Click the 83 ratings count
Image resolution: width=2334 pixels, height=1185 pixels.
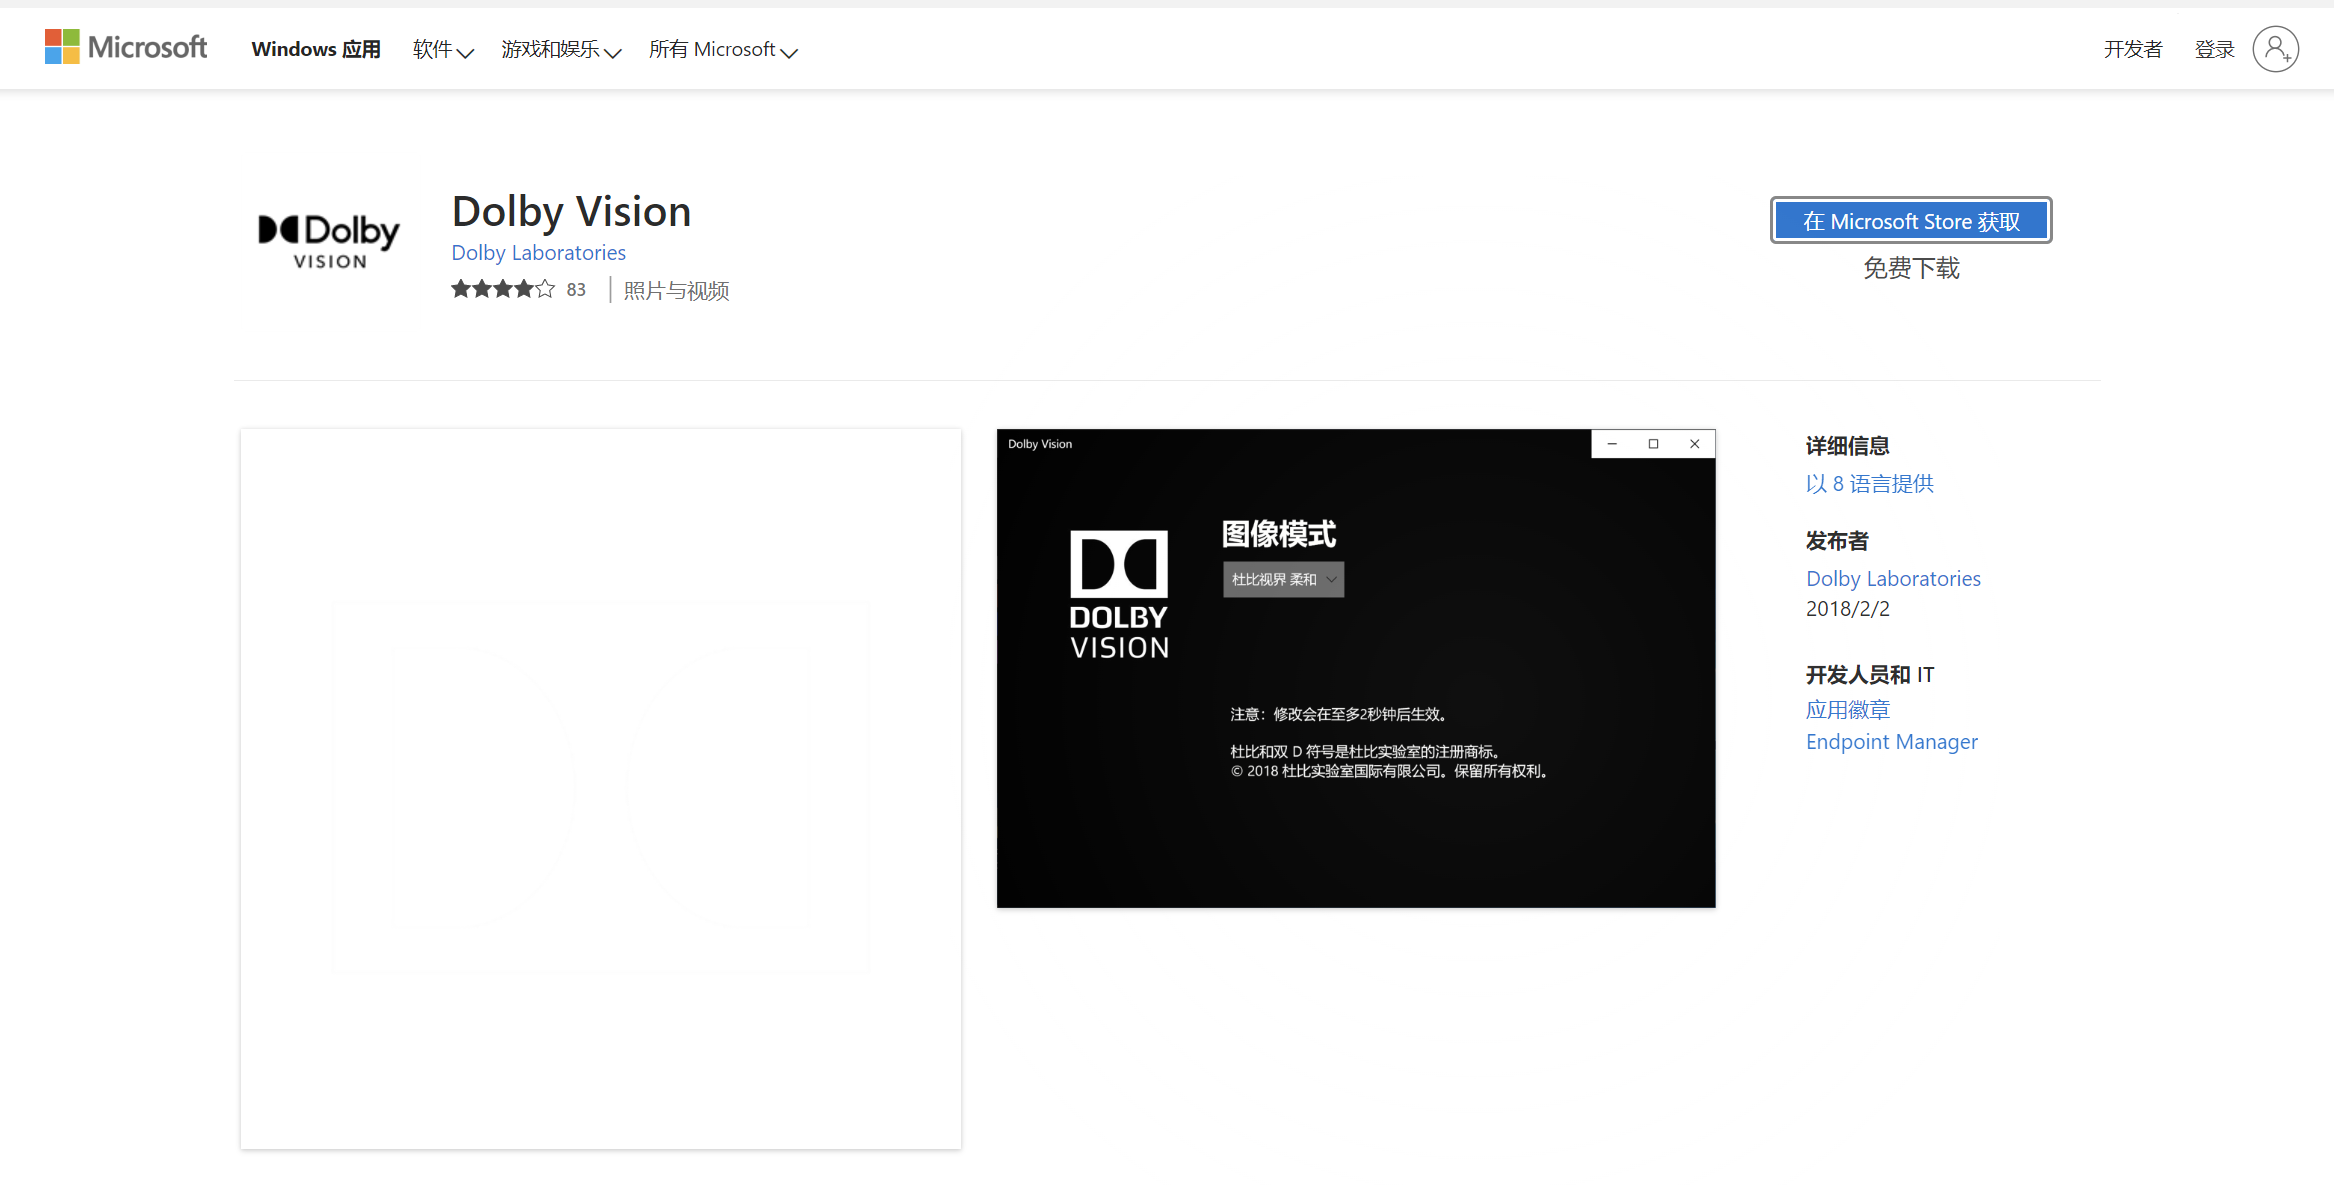coord(576,290)
